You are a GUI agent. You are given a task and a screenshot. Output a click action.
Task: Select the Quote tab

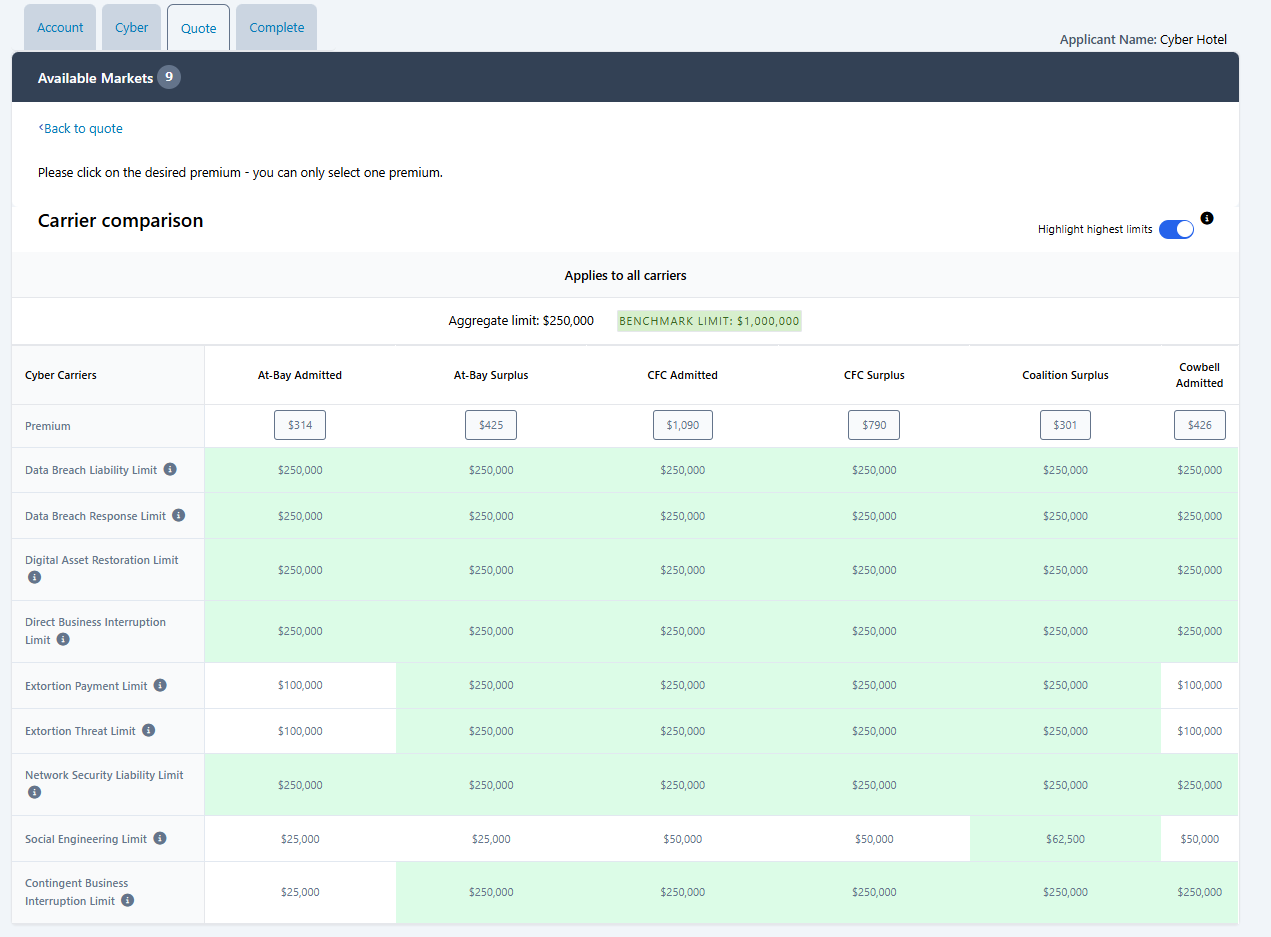click(x=198, y=28)
